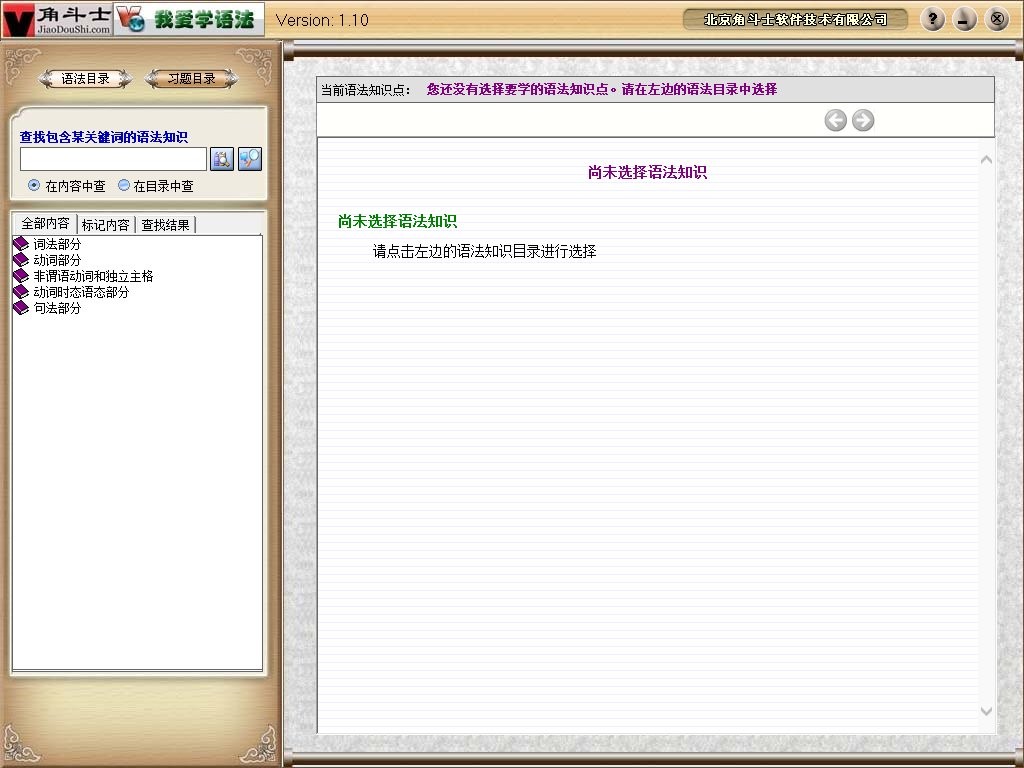Select the 在目录中查 radio button
Image resolution: width=1024 pixels, height=768 pixels.
pos(125,185)
